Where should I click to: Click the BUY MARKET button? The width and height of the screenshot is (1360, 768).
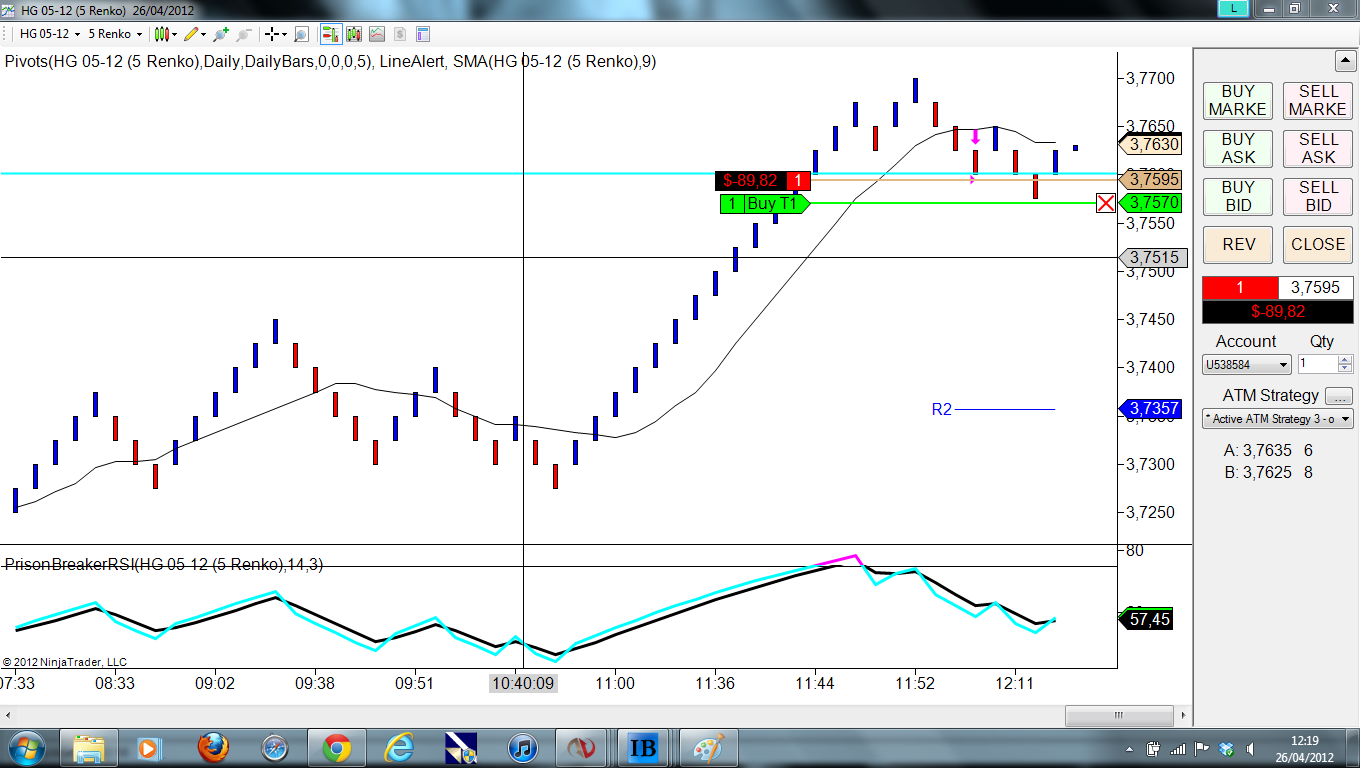(x=1238, y=100)
